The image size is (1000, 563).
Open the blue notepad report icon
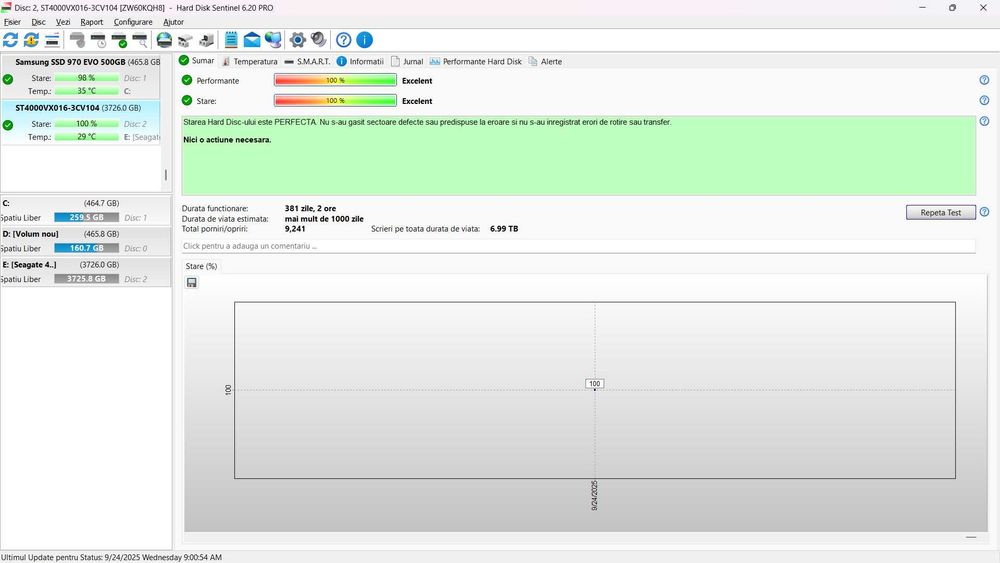tap(231, 40)
